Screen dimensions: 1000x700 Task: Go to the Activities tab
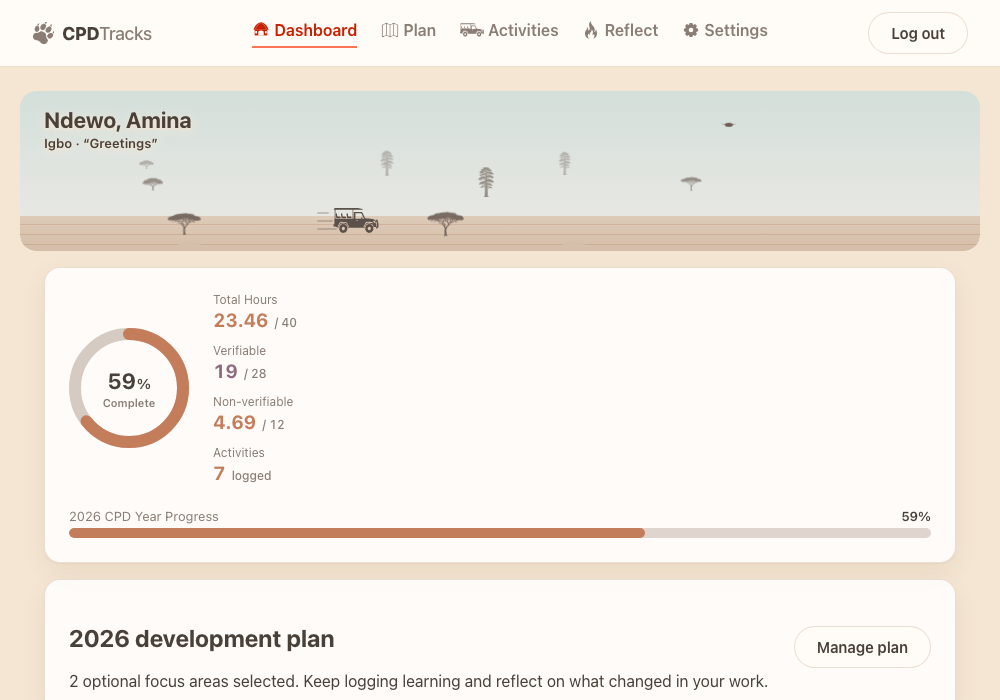click(x=509, y=31)
